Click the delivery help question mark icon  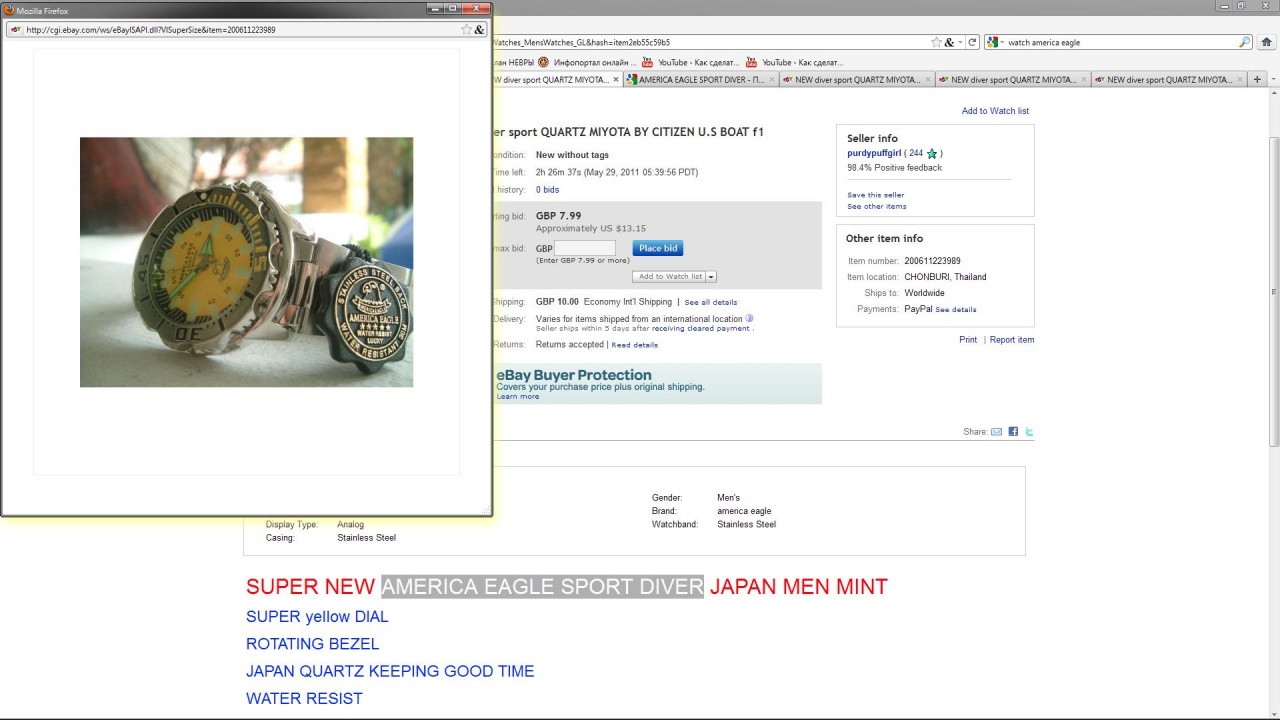(750, 319)
